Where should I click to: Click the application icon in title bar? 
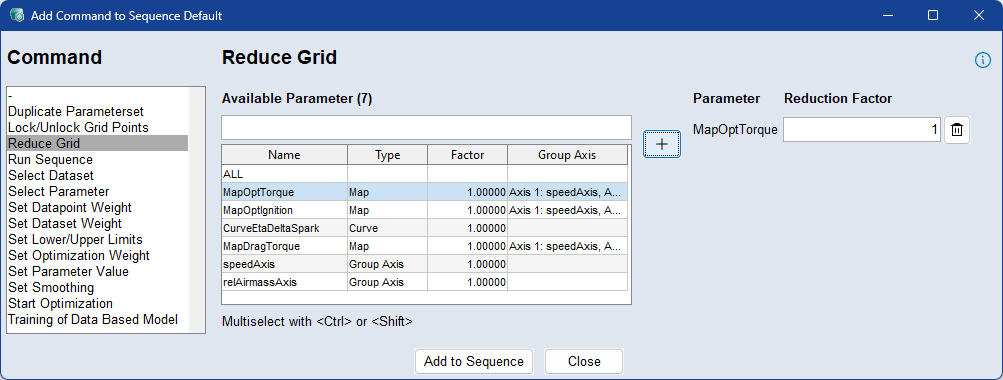pyautogui.click(x=17, y=15)
